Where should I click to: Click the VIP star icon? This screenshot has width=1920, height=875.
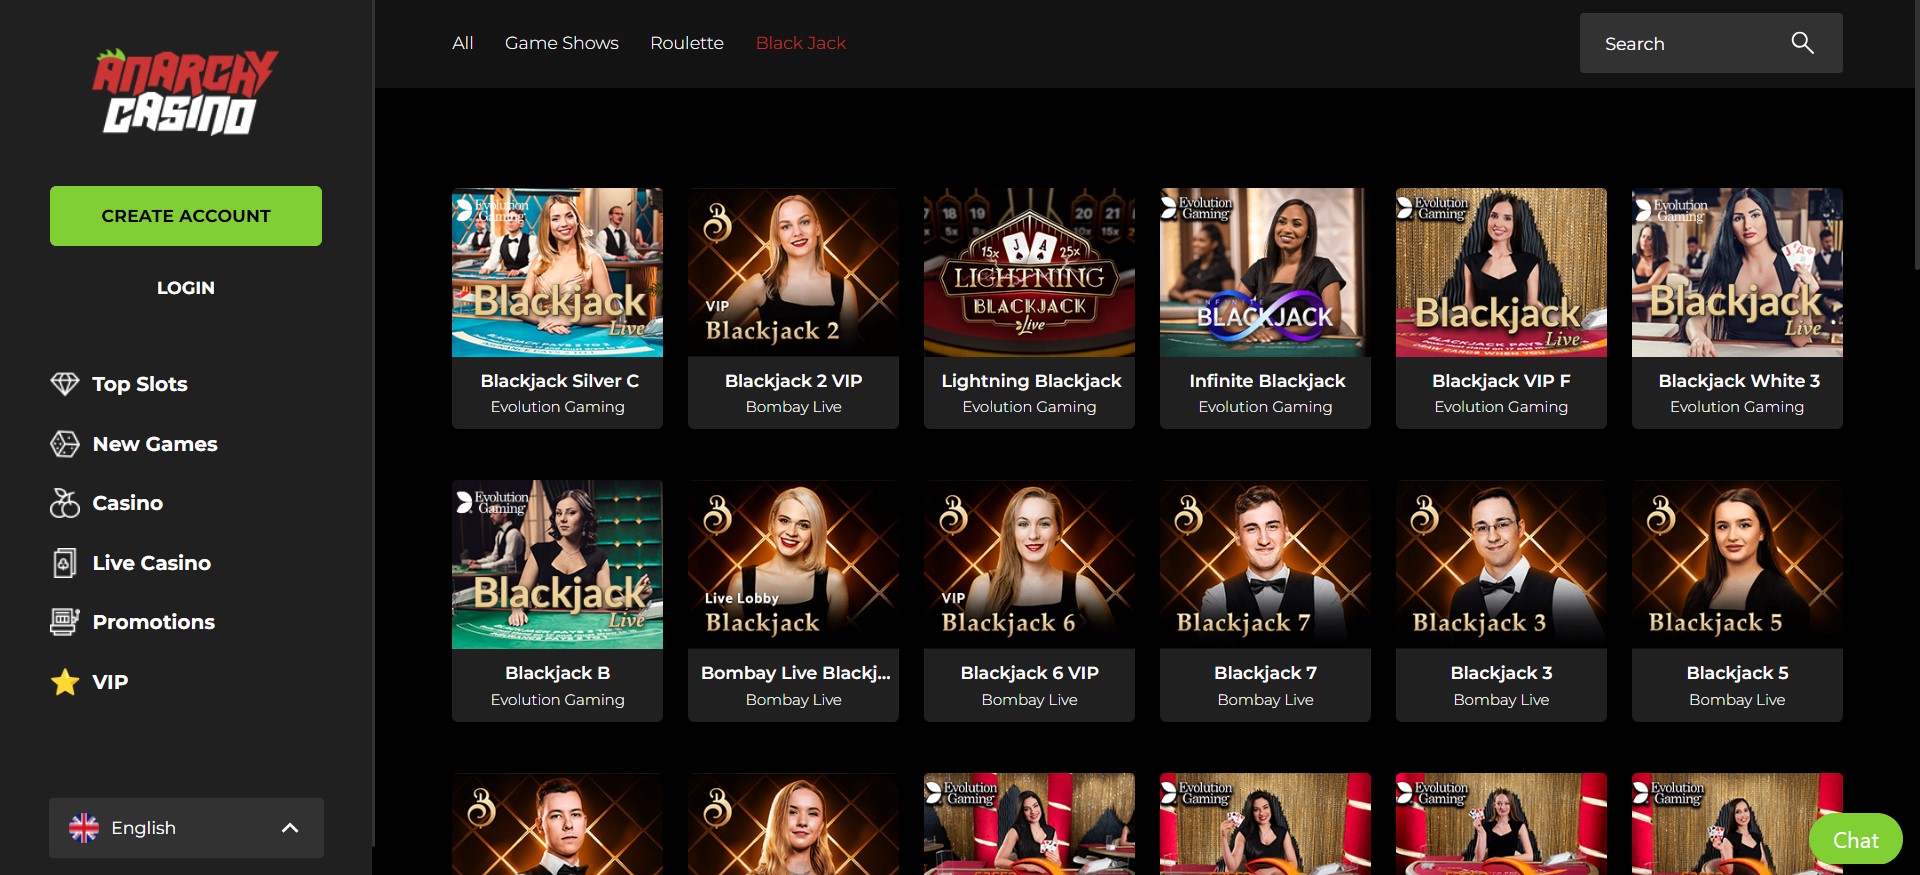[x=65, y=682]
